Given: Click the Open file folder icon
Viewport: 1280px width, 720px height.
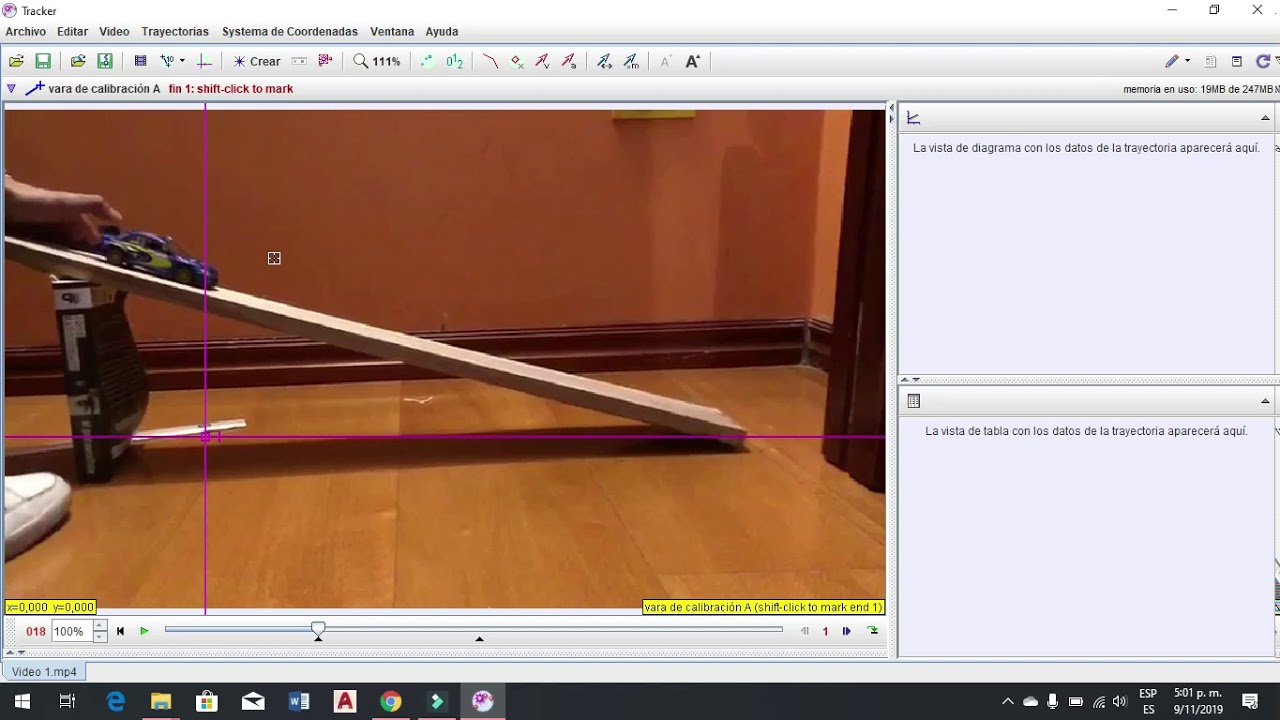Looking at the screenshot, I should [16, 61].
